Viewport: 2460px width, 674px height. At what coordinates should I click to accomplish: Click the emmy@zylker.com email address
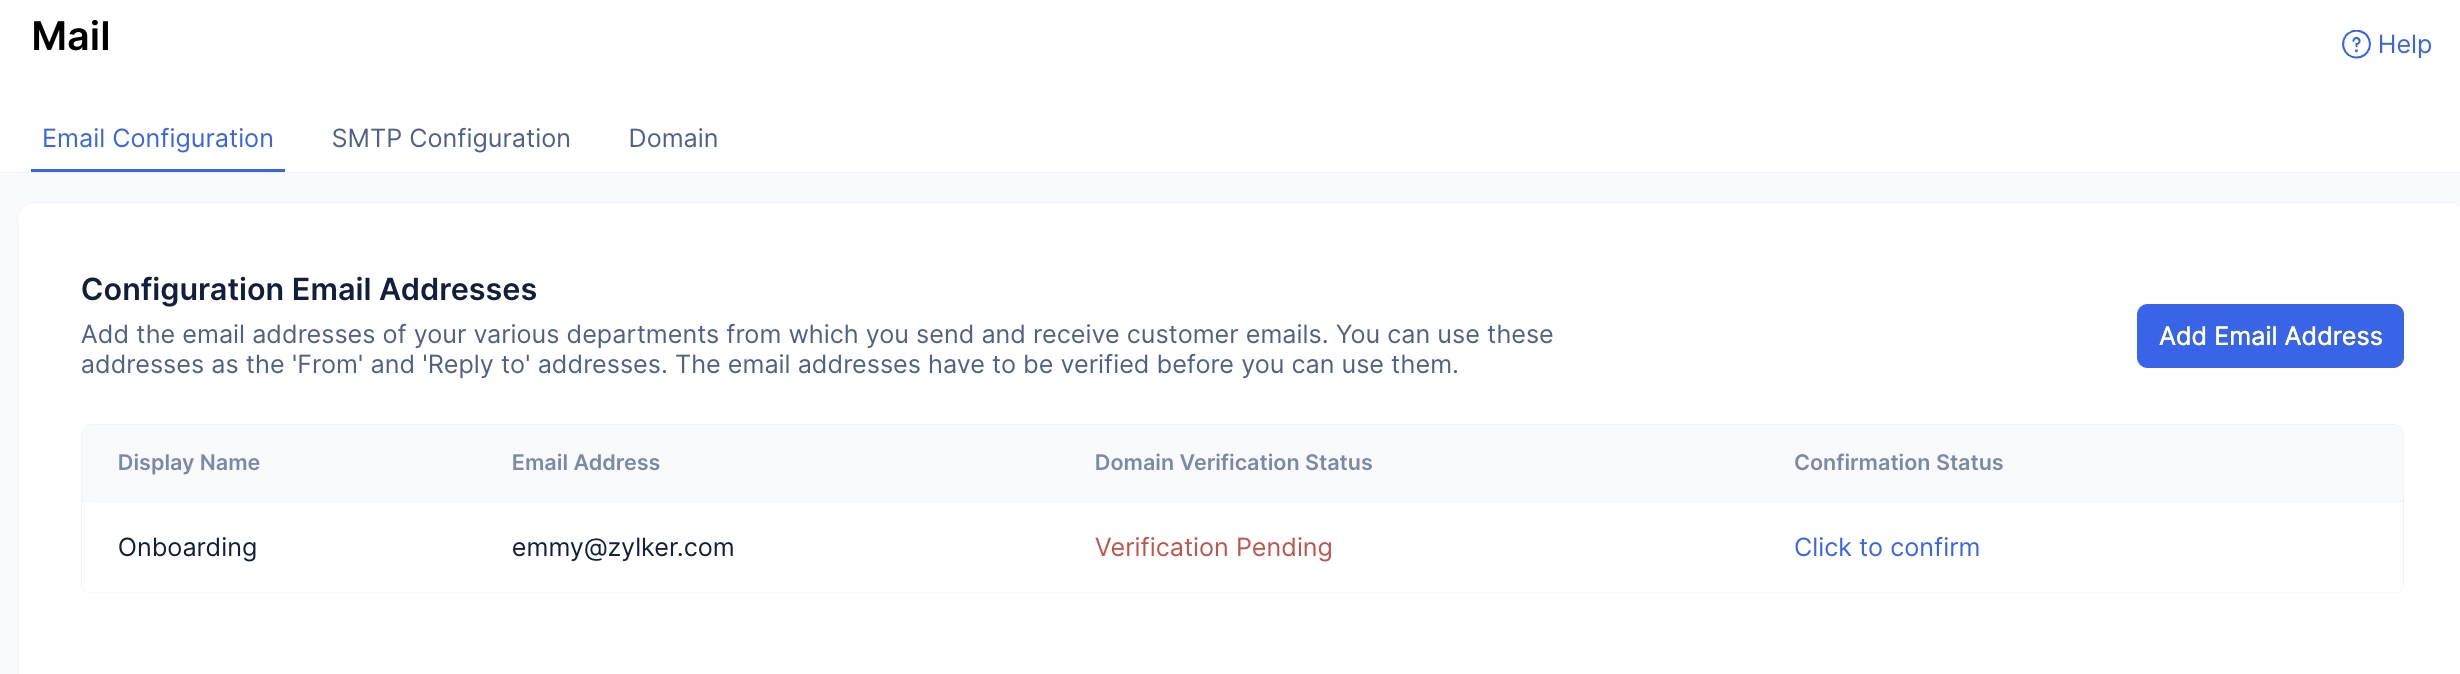[623, 547]
